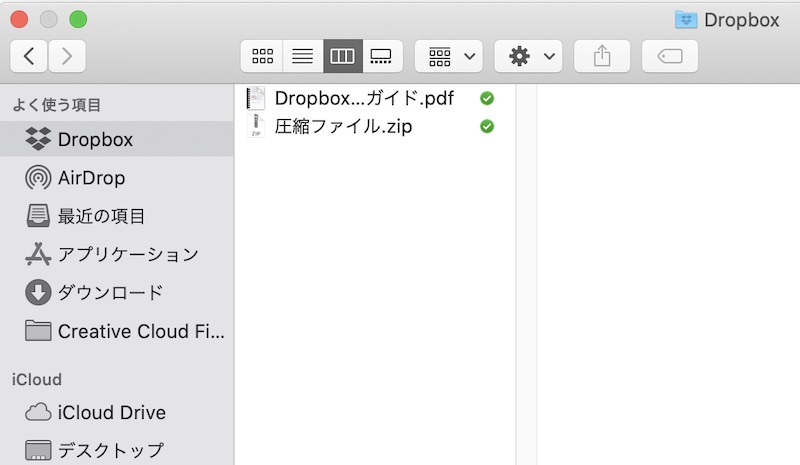Click the Share toolbar button
The width and height of the screenshot is (800, 465).
(602, 56)
